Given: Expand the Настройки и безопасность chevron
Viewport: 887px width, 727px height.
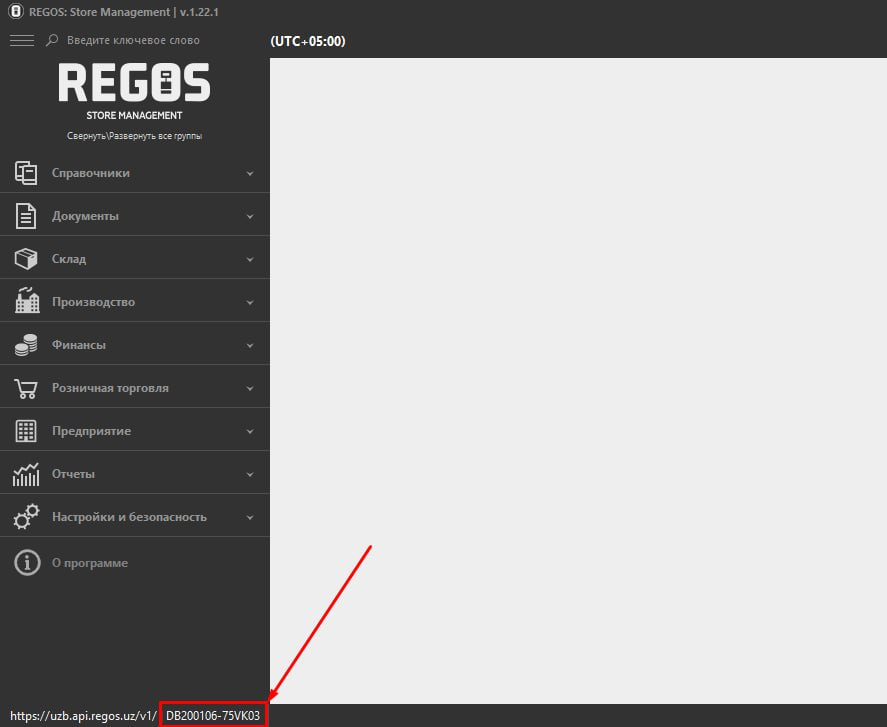Looking at the screenshot, I should (249, 517).
